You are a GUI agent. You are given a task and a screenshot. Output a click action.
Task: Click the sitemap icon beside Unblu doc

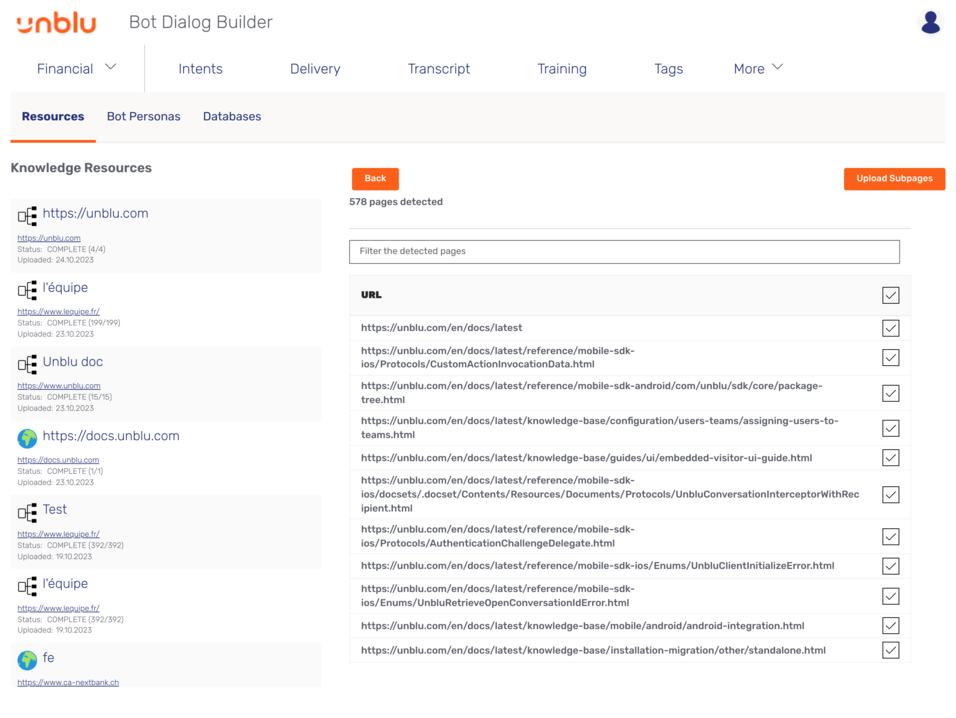[x=27, y=362]
